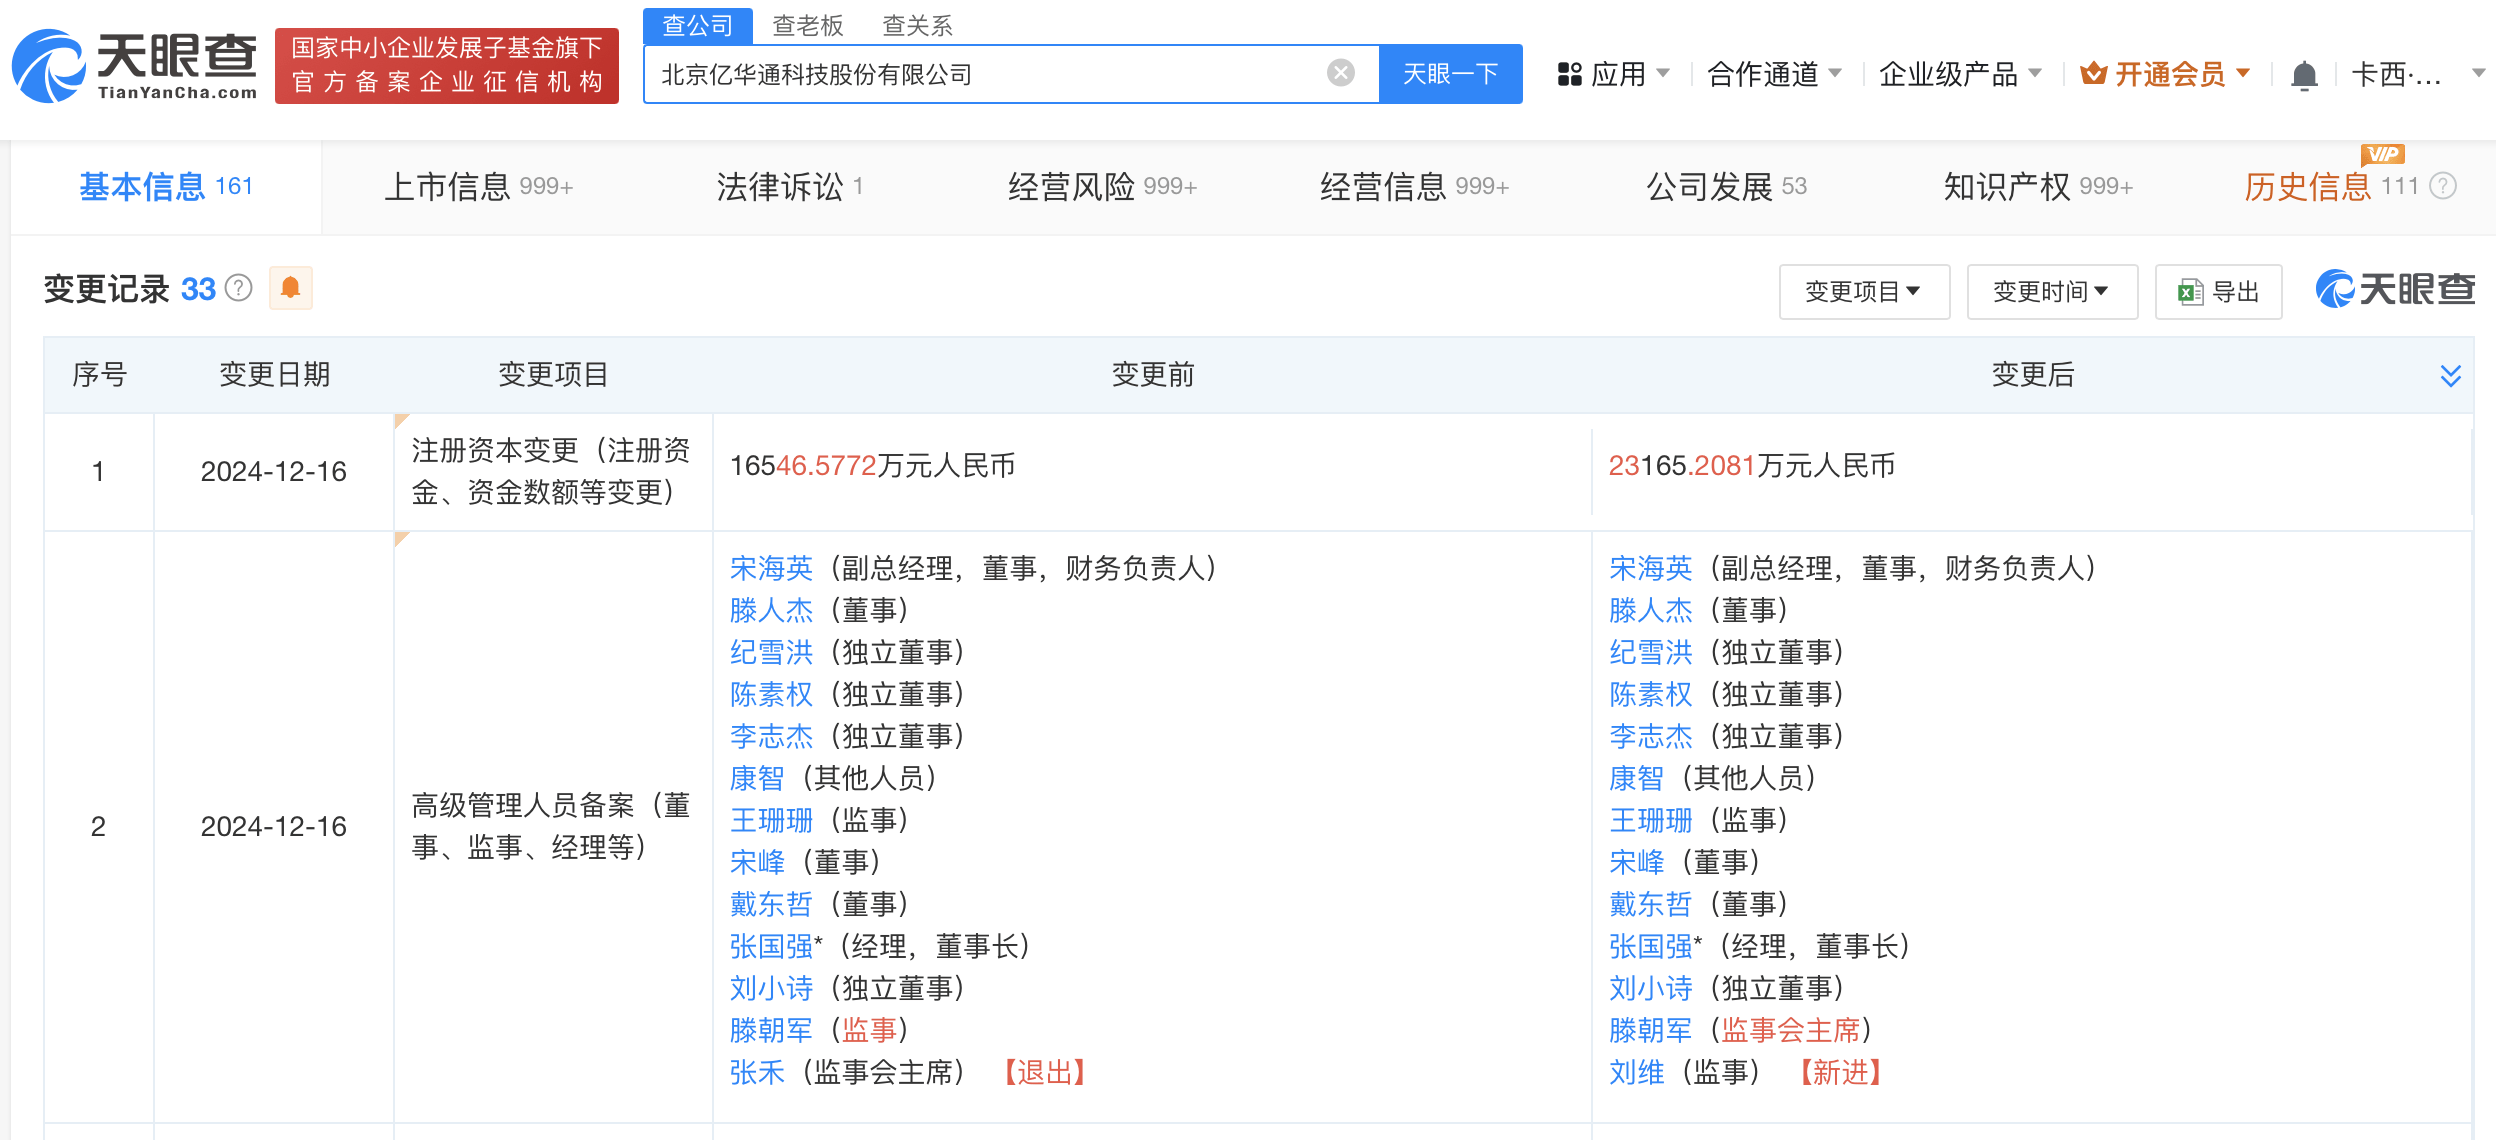
Task: Open help icon beside 变更记录 33
Action: [x=238, y=288]
